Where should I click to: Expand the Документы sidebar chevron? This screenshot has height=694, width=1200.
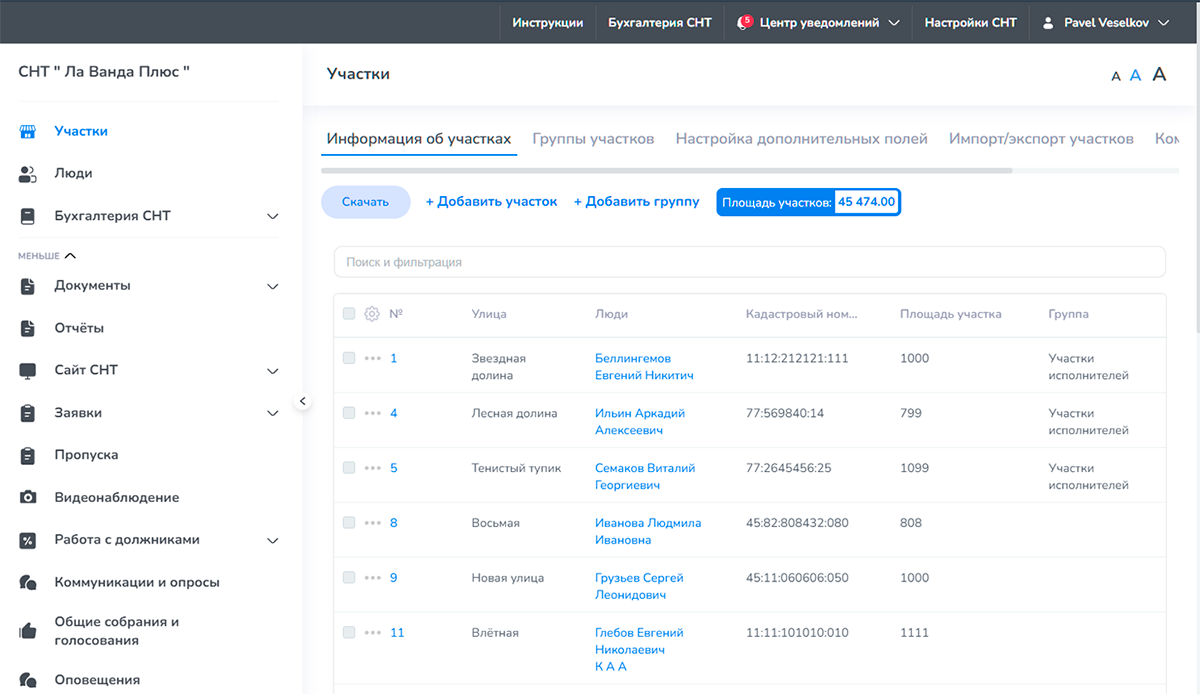(273, 286)
